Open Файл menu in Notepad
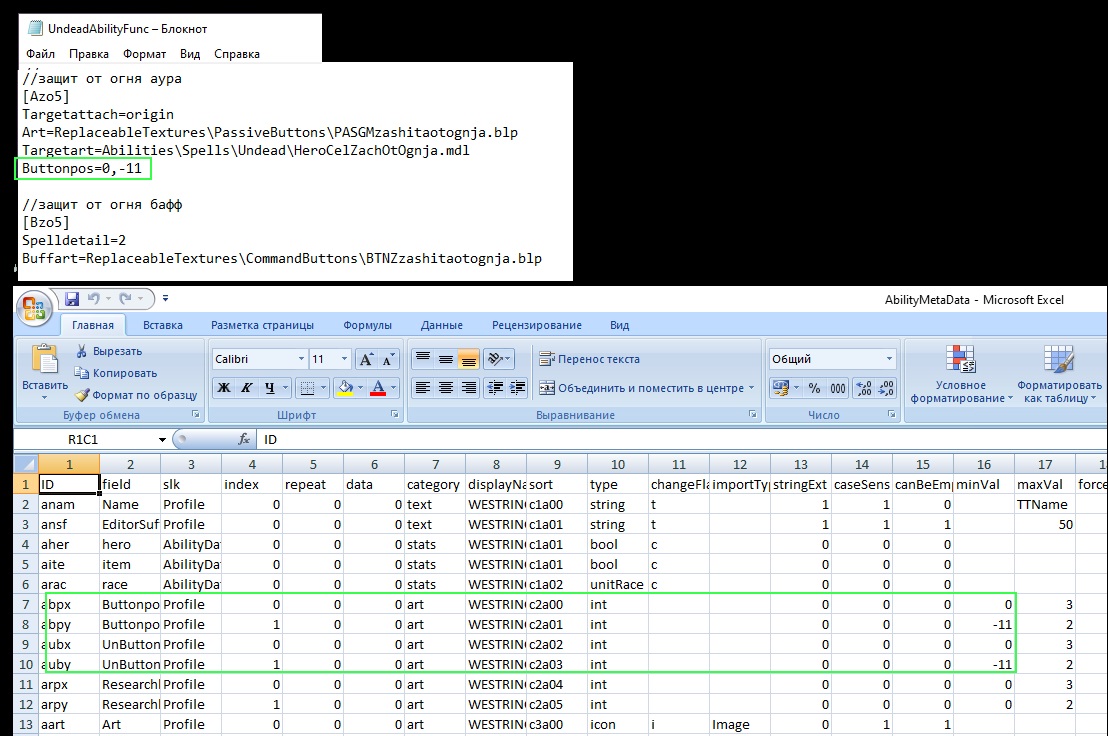Image resolution: width=1108 pixels, height=736 pixels. coord(40,54)
